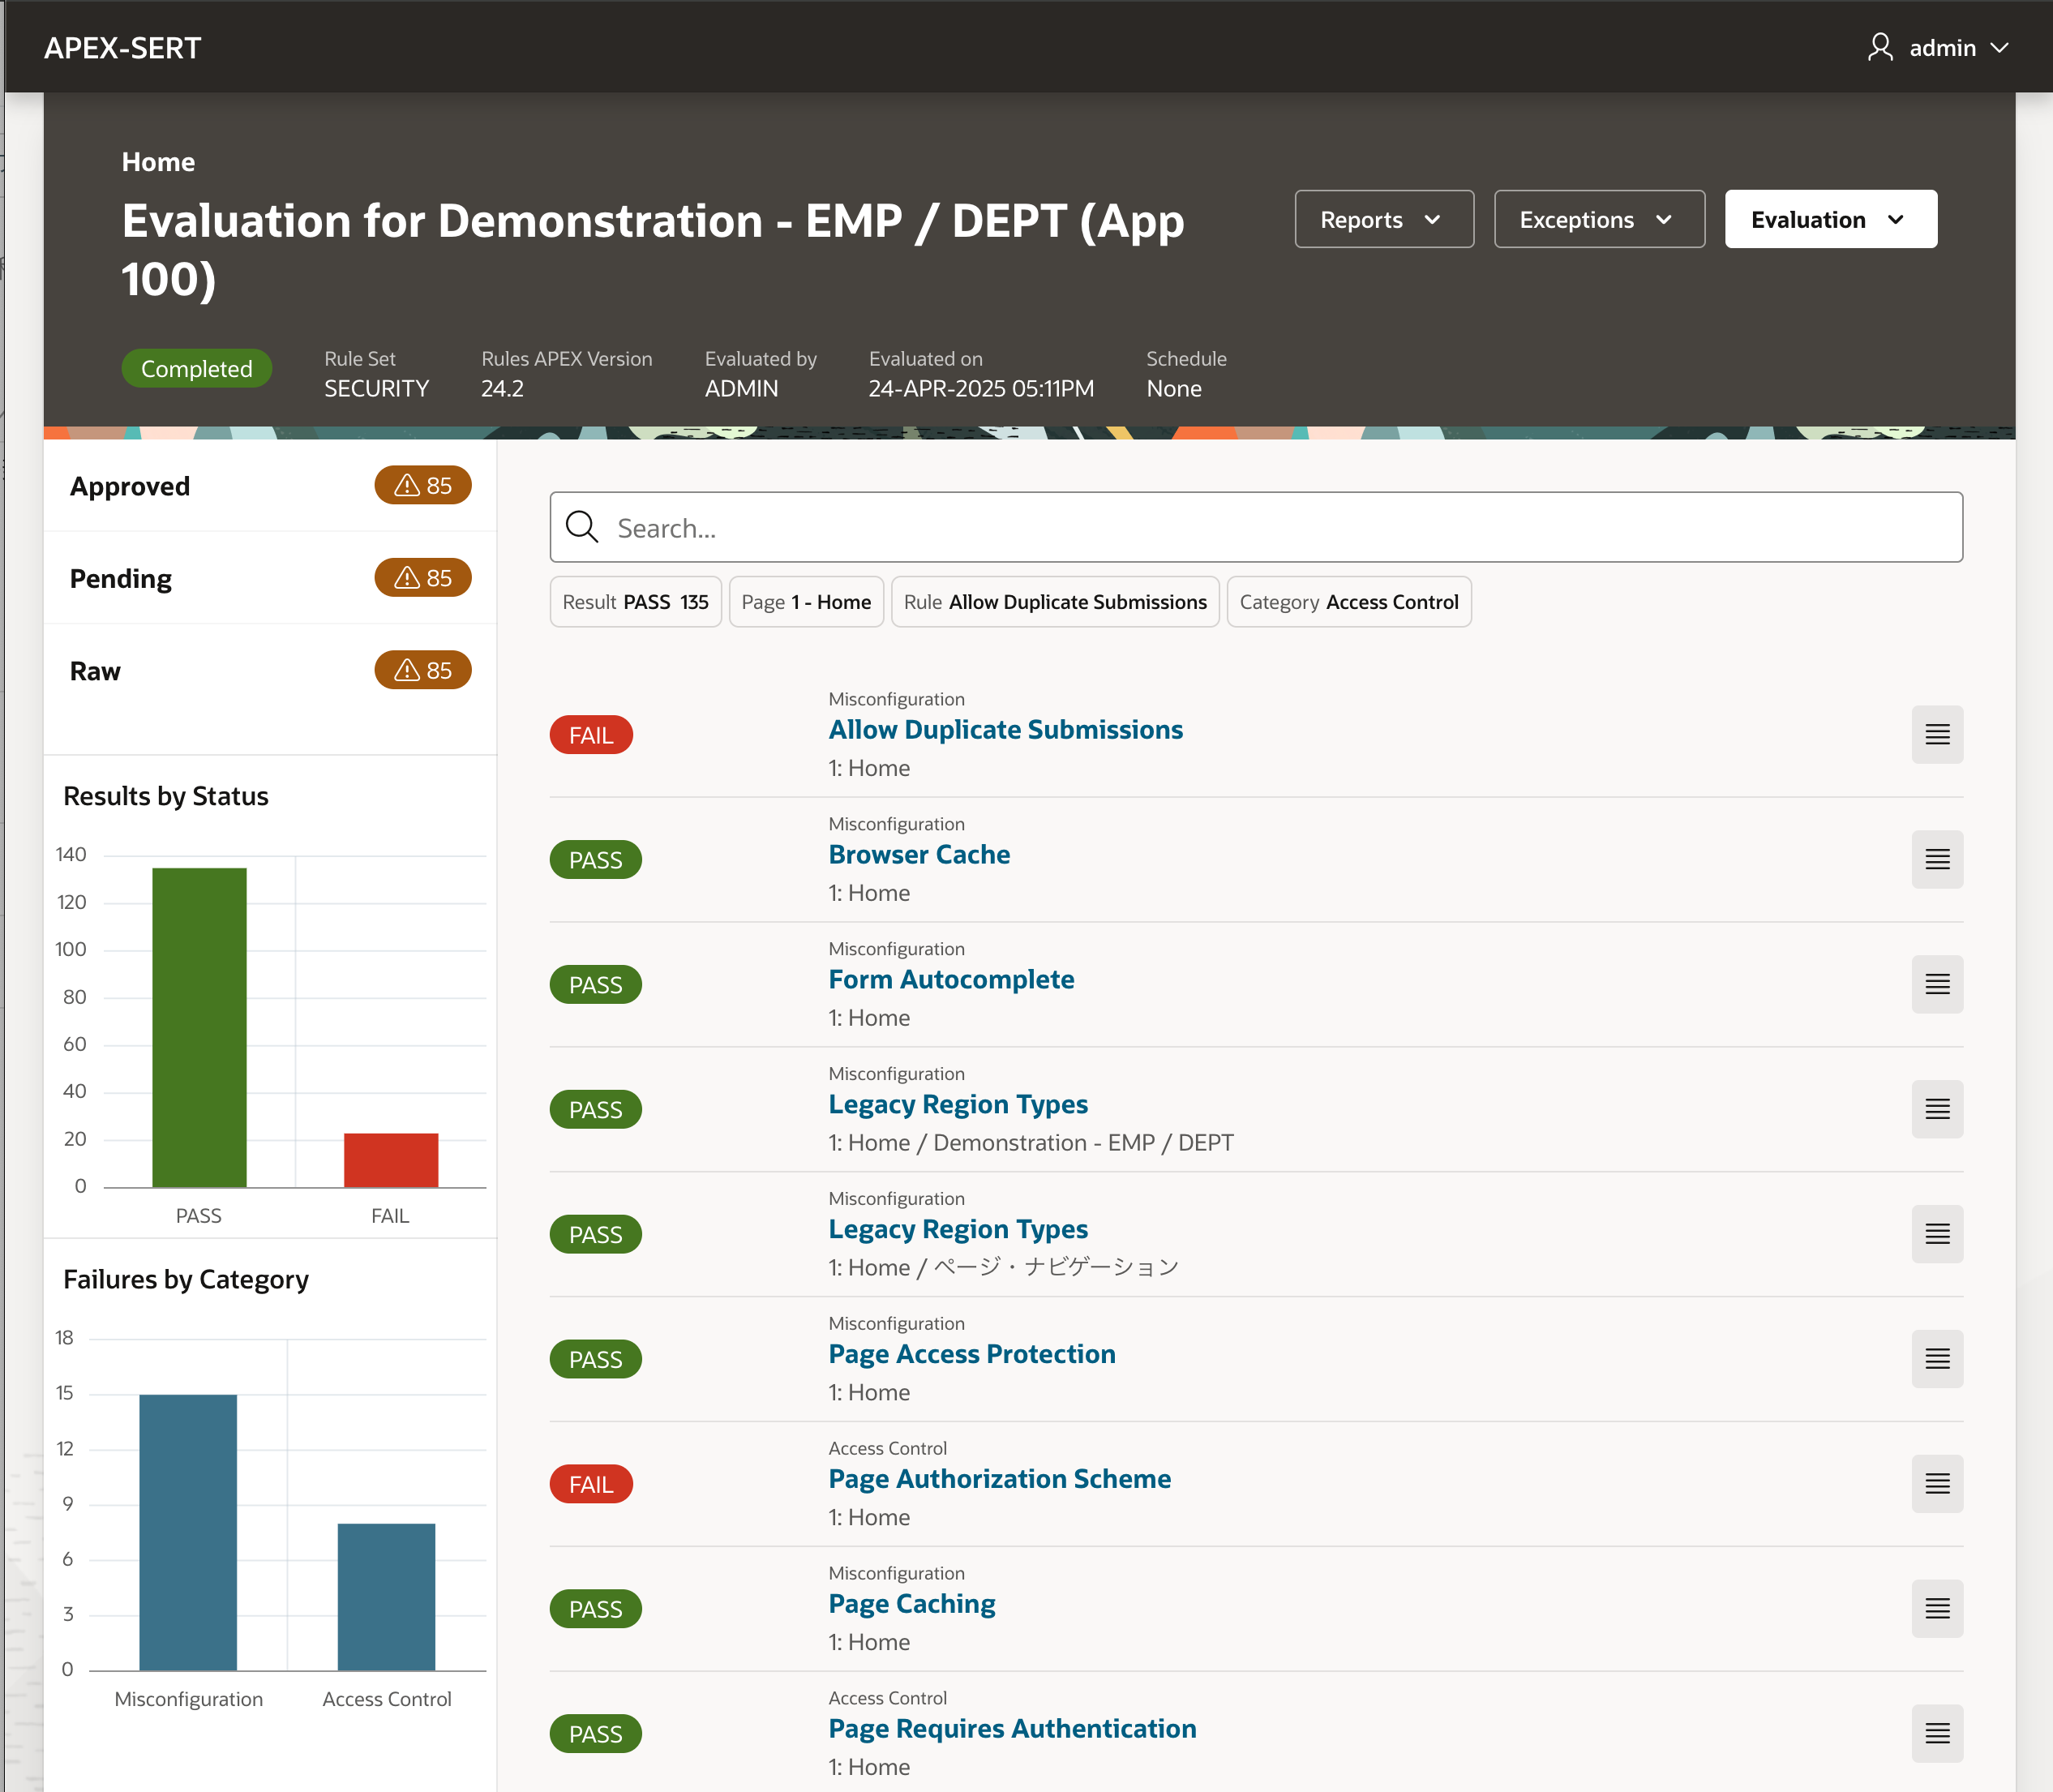This screenshot has height=1792, width=2053.
Task: Open row menu for Page Authorization Scheme
Action: tap(1936, 1483)
